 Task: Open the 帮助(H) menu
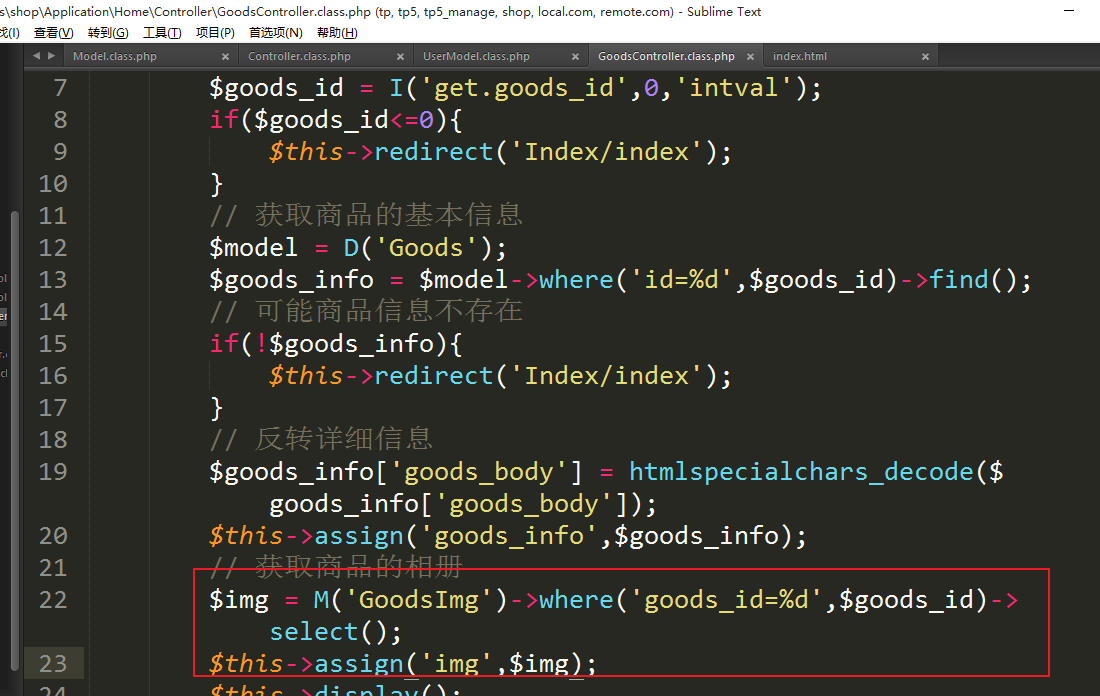pyautogui.click(x=337, y=33)
